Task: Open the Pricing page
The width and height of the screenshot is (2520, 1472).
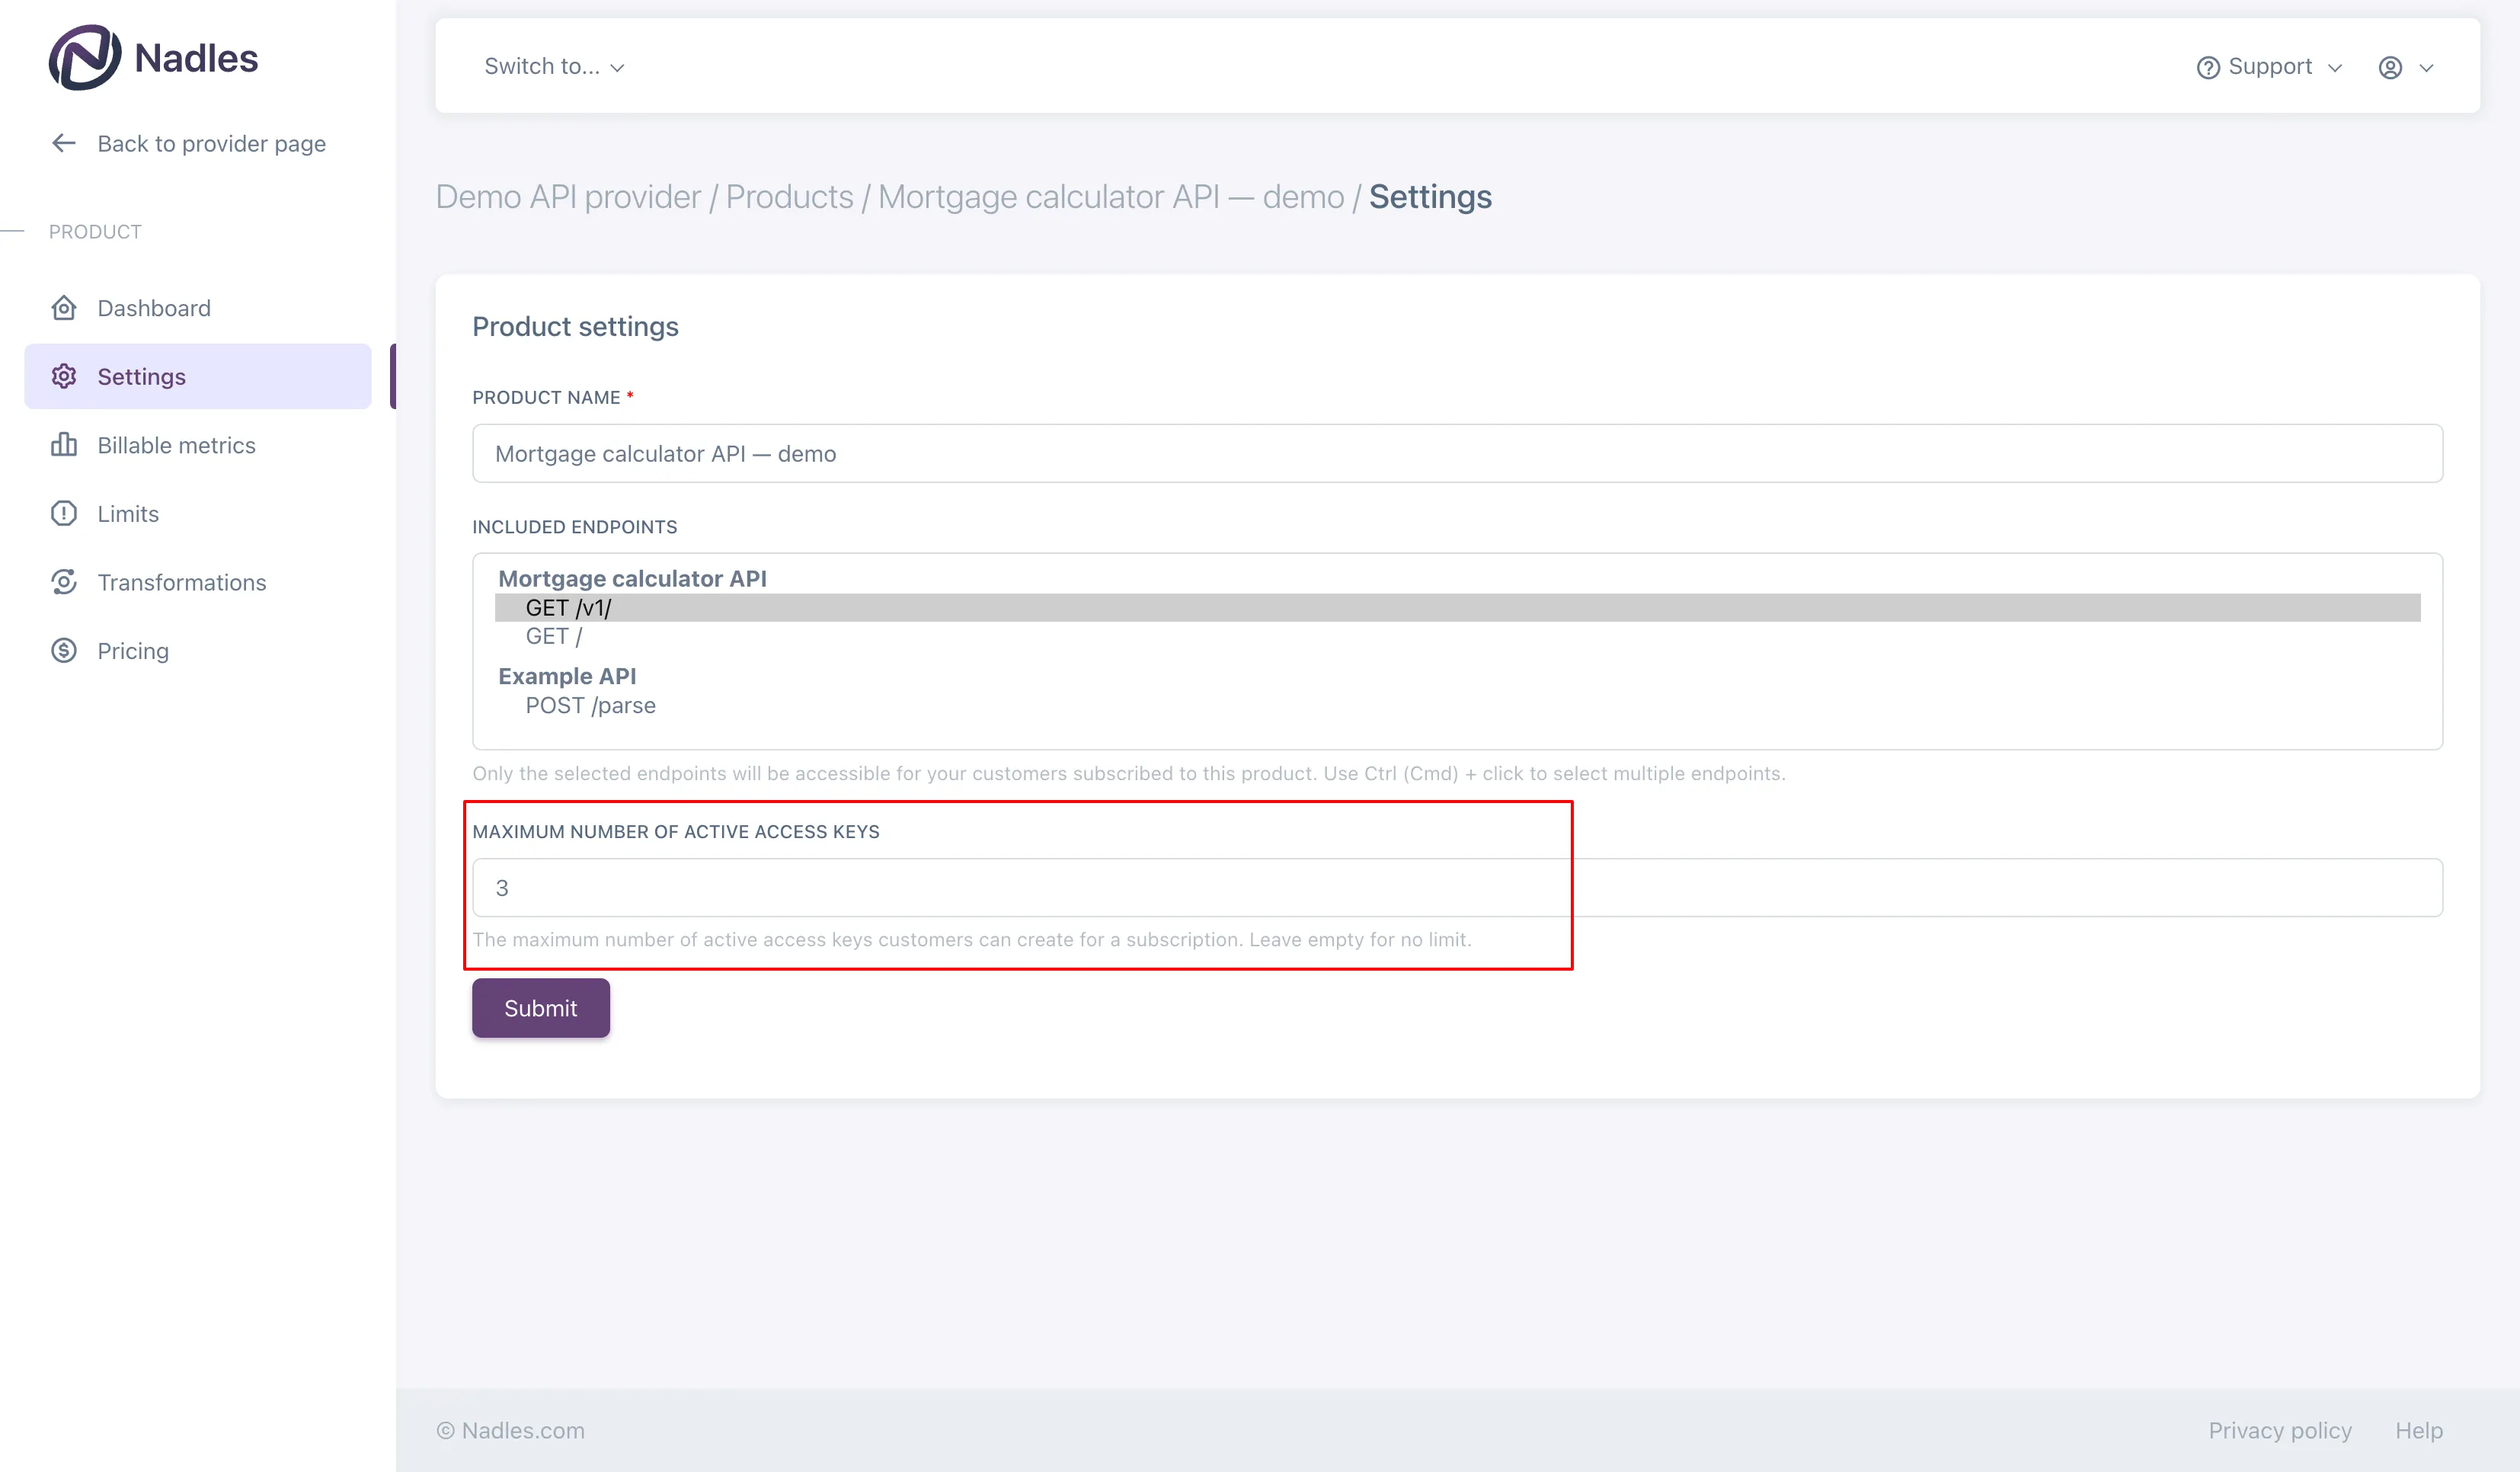Action: tap(198, 651)
